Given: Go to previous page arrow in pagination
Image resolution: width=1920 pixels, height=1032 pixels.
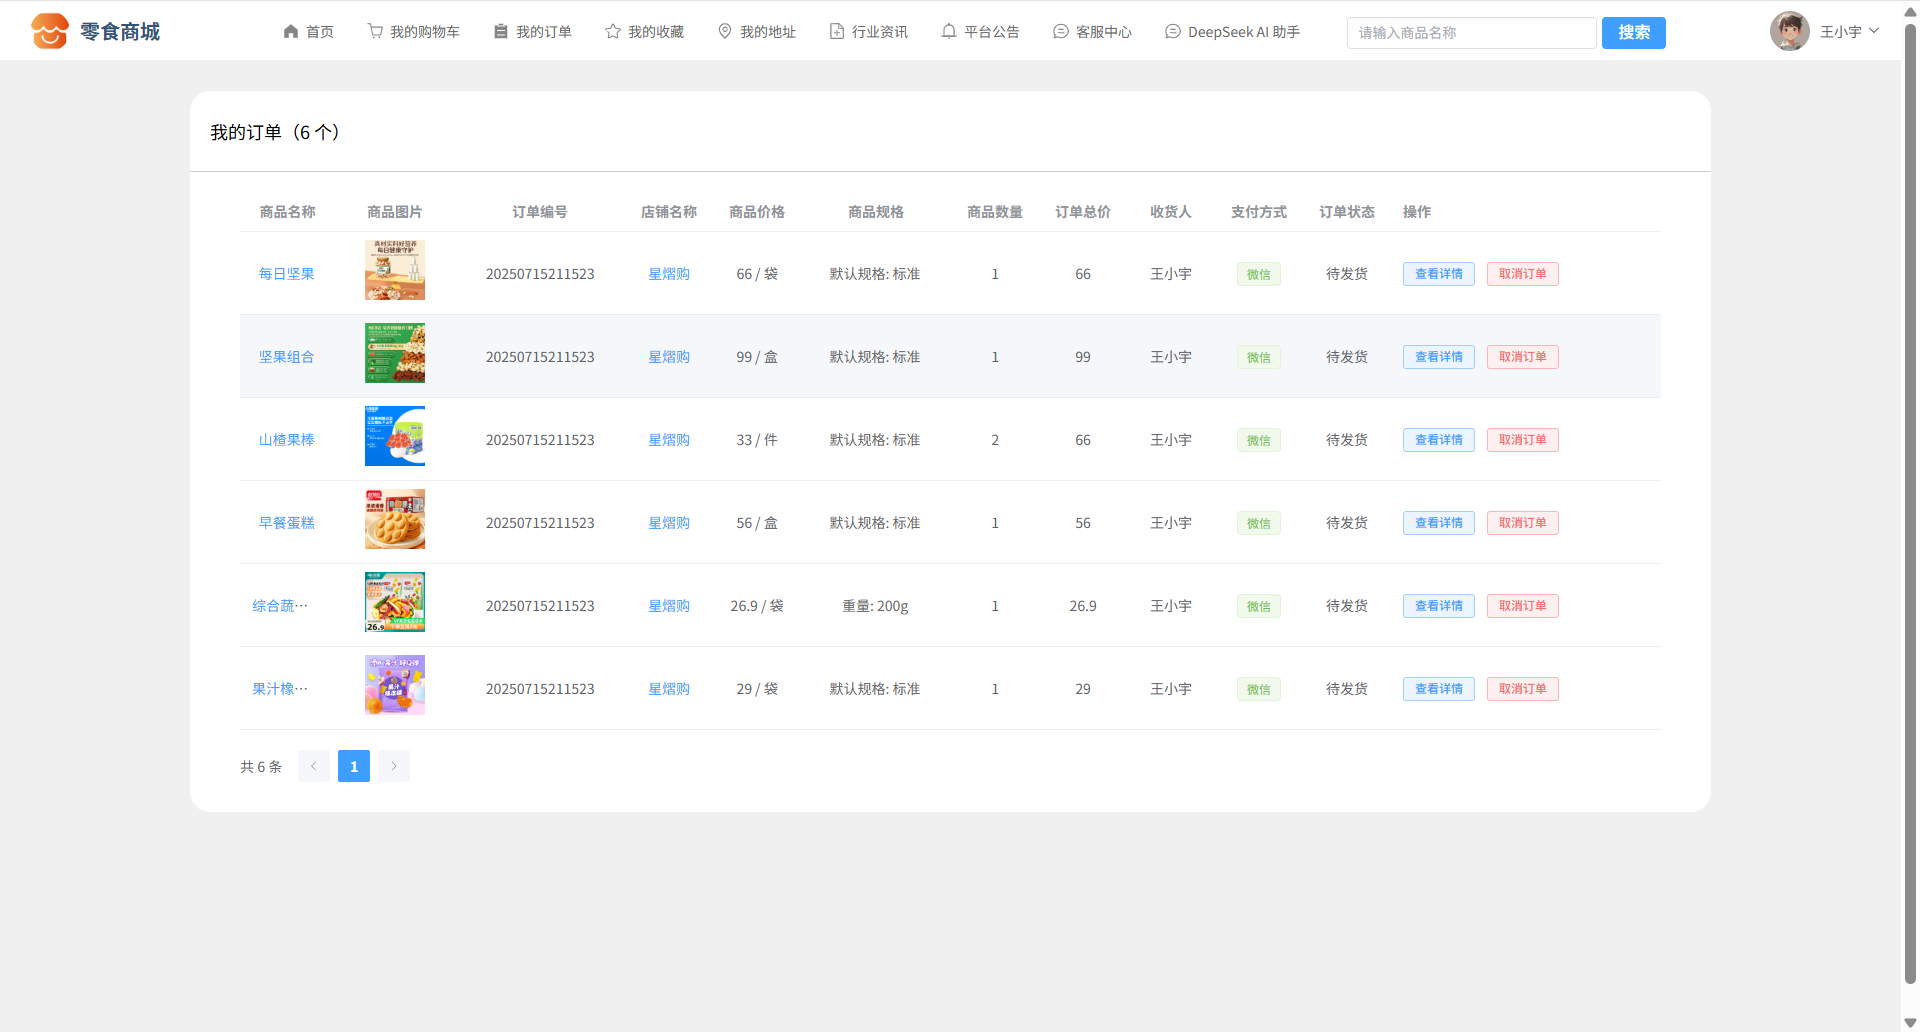Looking at the screenshot, I should click(x=313, y=766).
